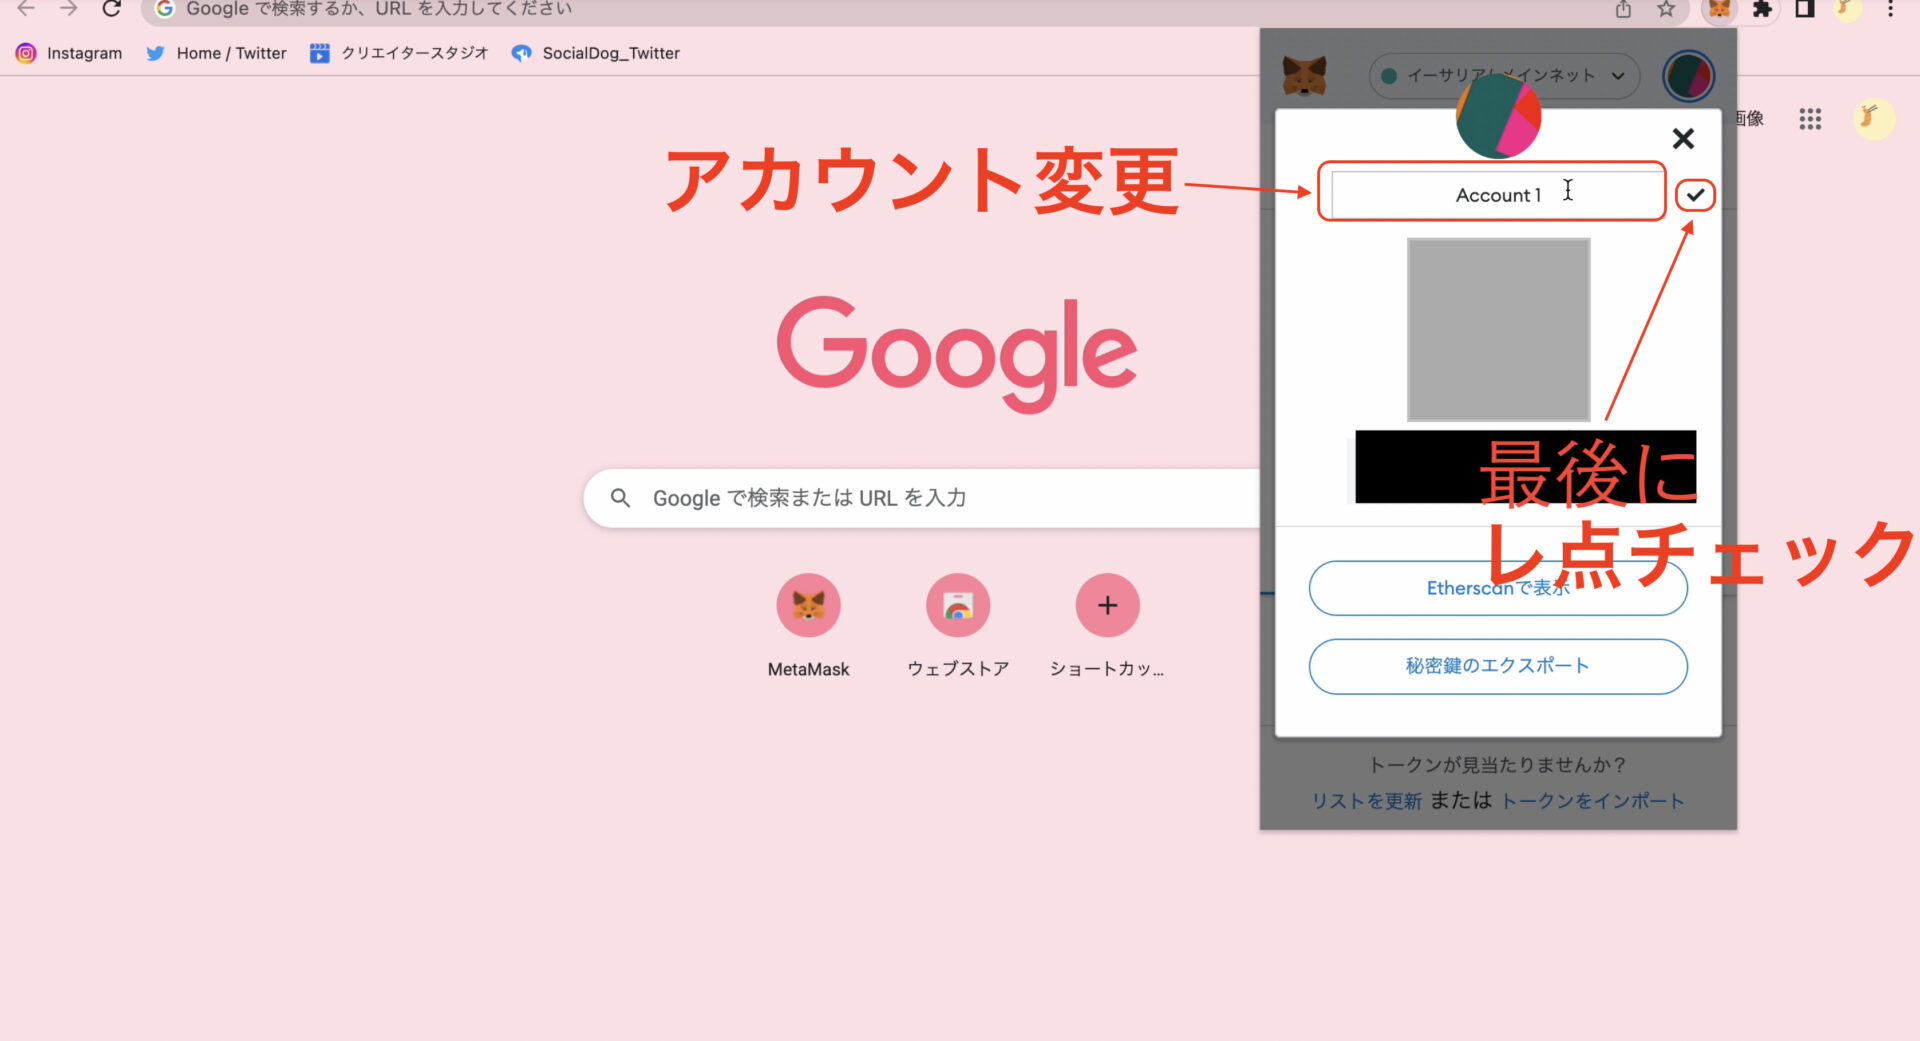Open the Home / Twitter bookmark
The height and width of the screenshot is (1041, 1920).
(216, 53)
